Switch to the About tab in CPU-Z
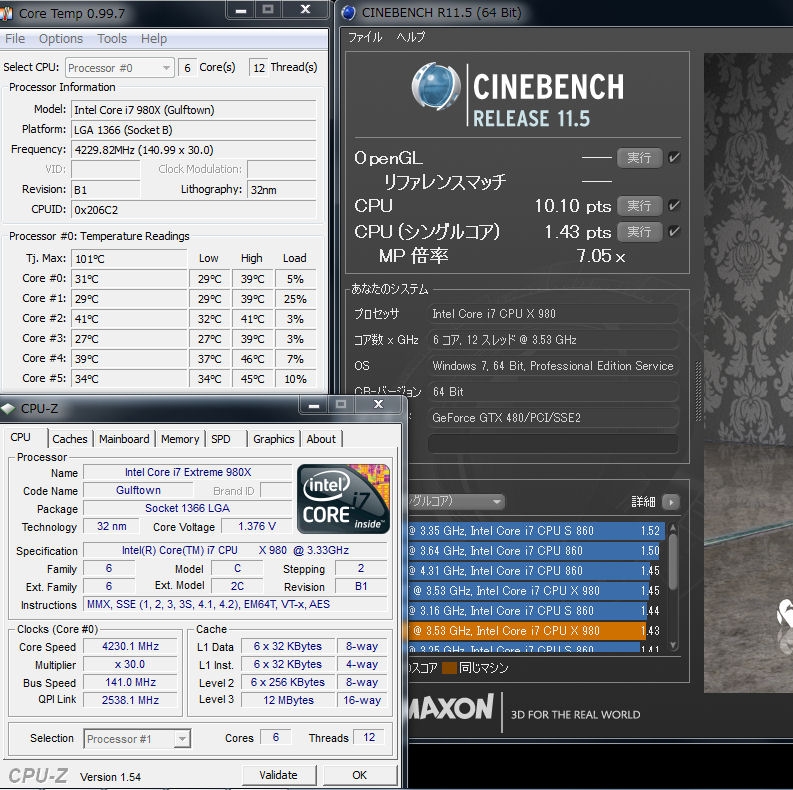Viewport: 793px width, 790px height. pyautogui.click(x=321, y=439)
